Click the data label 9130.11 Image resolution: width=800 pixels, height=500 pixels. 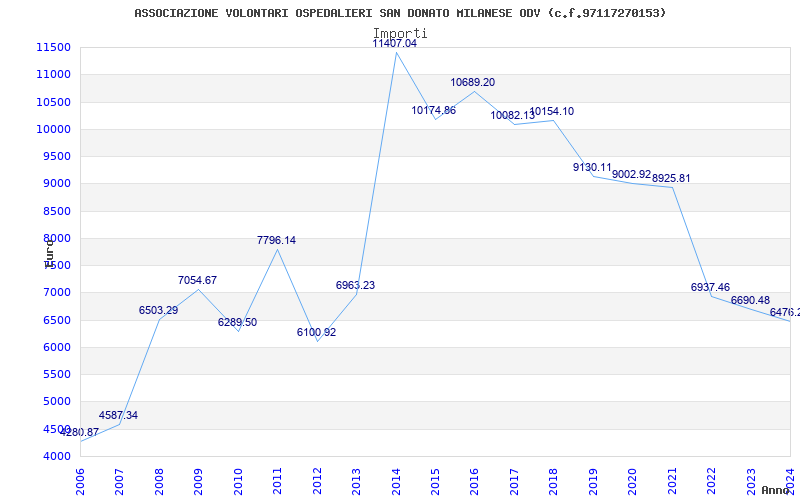(592, 167)
